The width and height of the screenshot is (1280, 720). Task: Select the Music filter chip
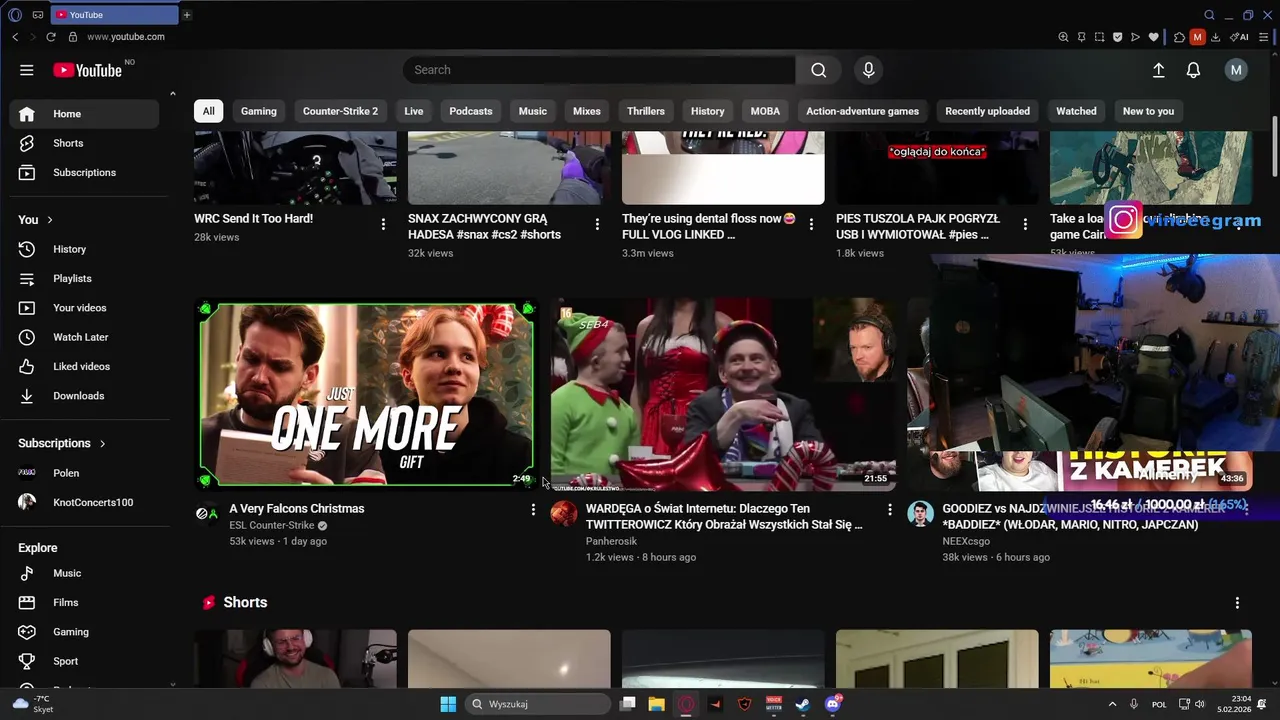click(x=533, y=111)
